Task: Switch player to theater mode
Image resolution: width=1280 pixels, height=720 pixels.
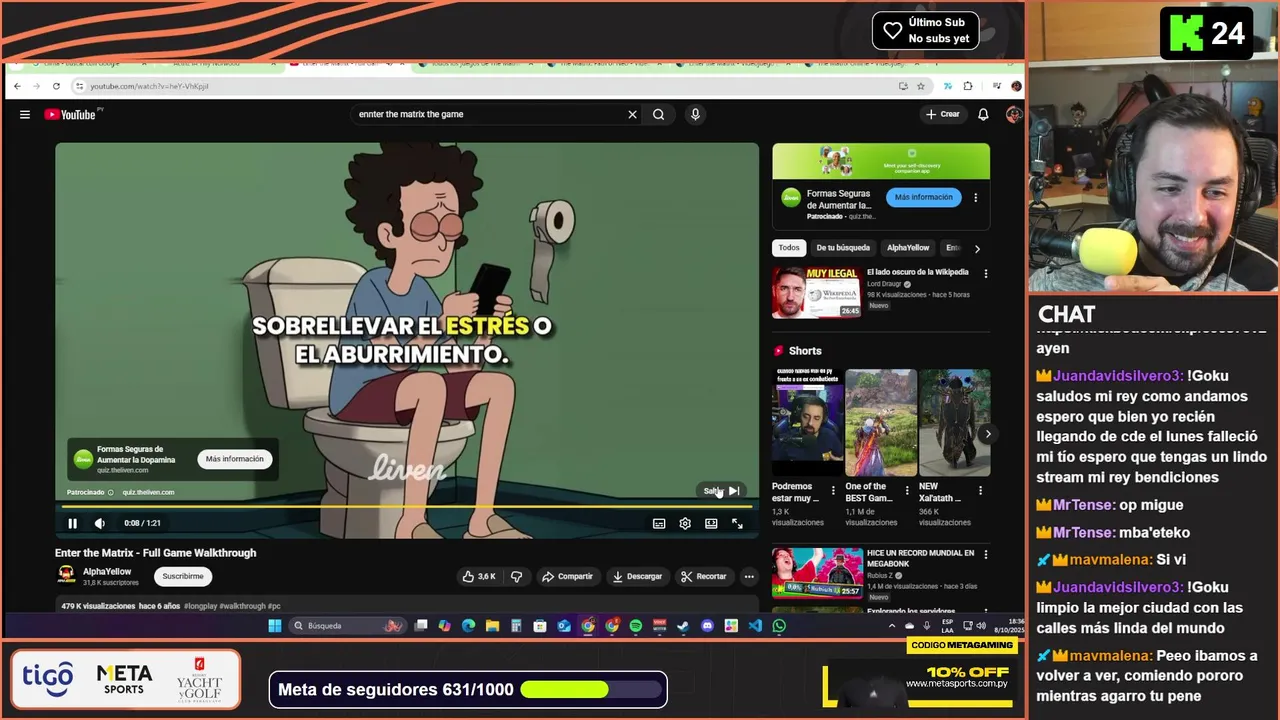Action: point(711,523)
